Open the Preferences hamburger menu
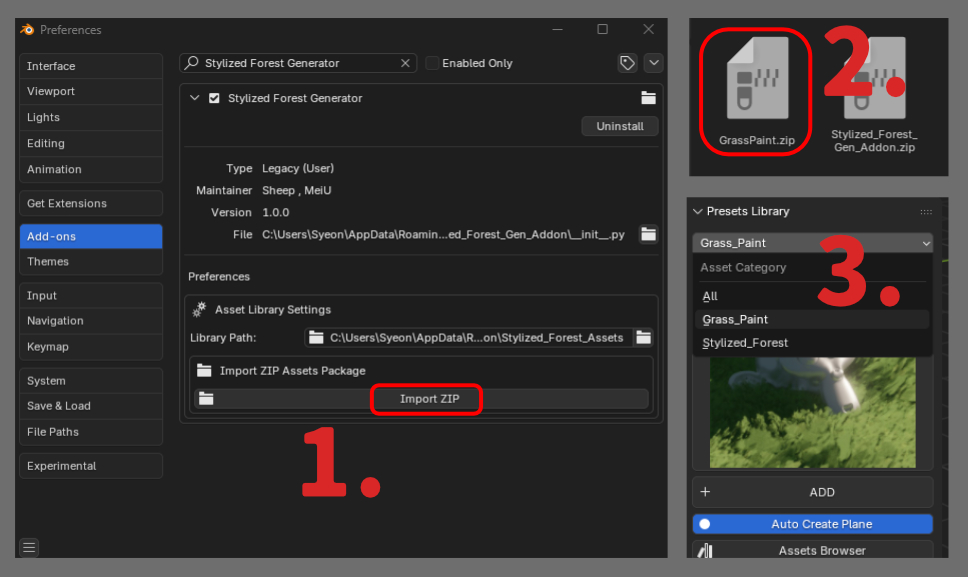This screenshot has width=968, height=577. (x=29, y=547)
